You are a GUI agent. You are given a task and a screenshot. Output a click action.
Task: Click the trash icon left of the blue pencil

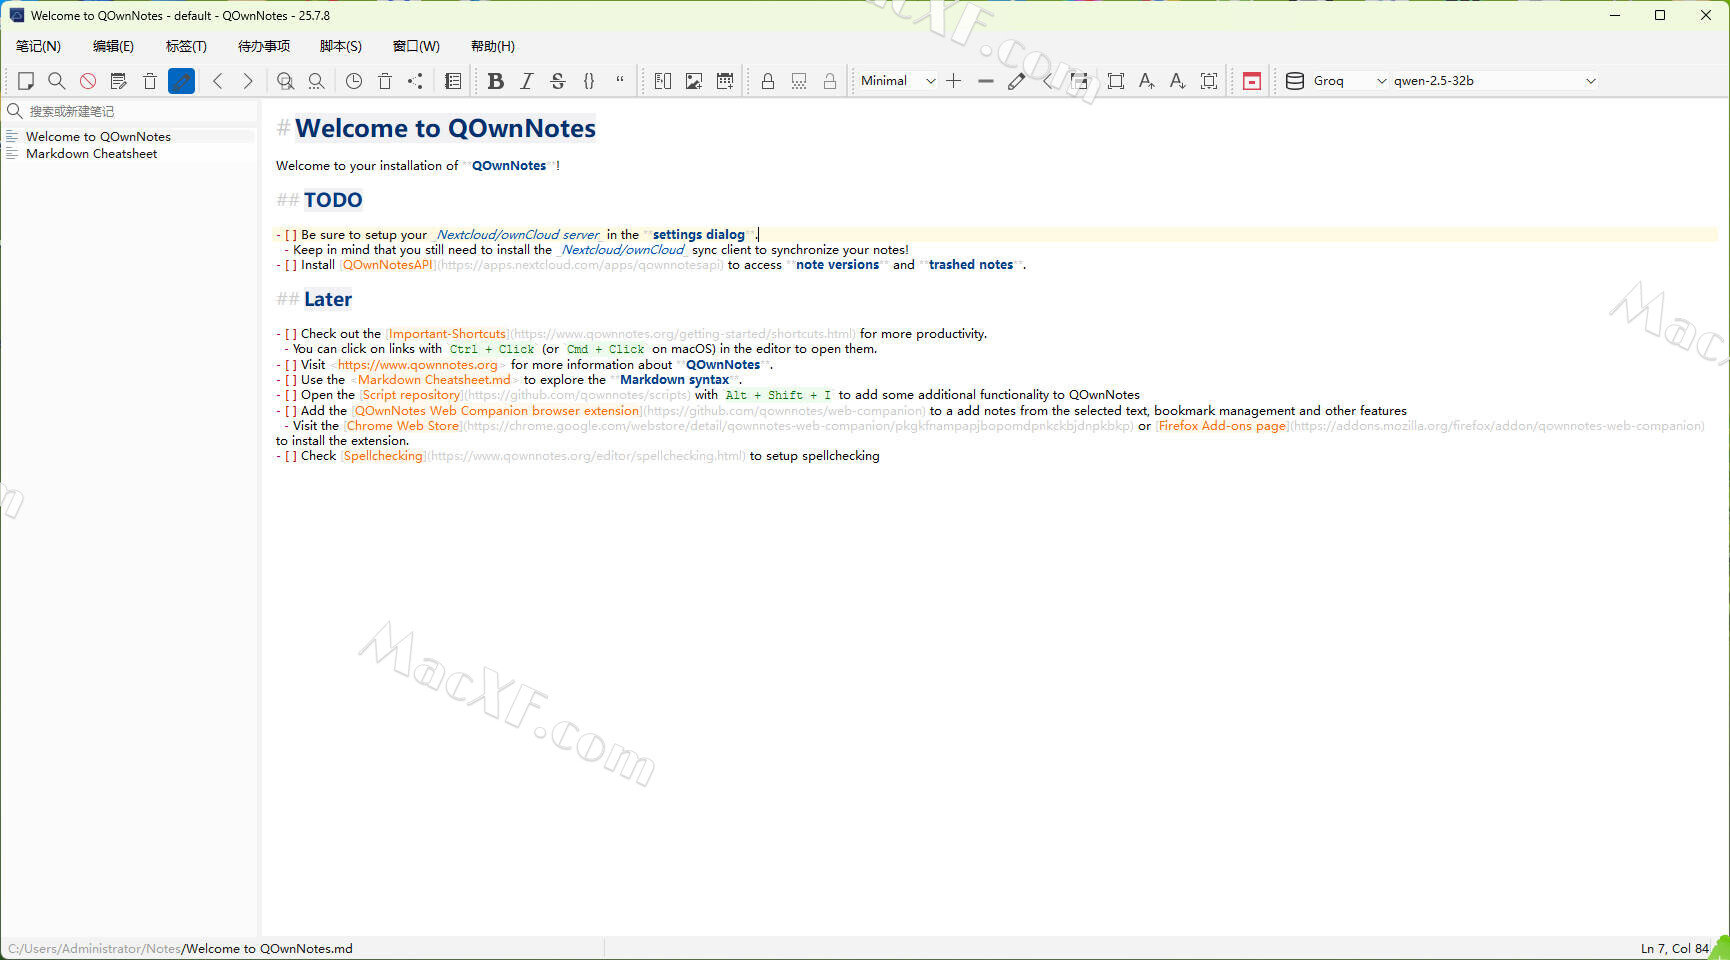click(x=150, y=81)
